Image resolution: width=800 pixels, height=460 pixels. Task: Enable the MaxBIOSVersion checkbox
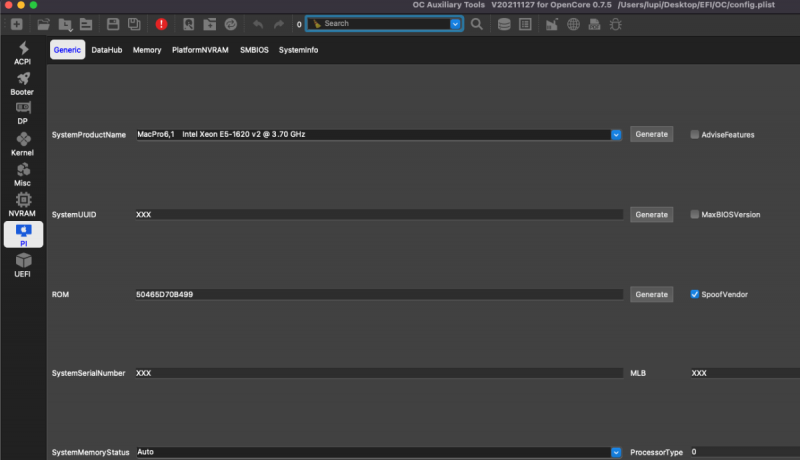coord(694,214)
